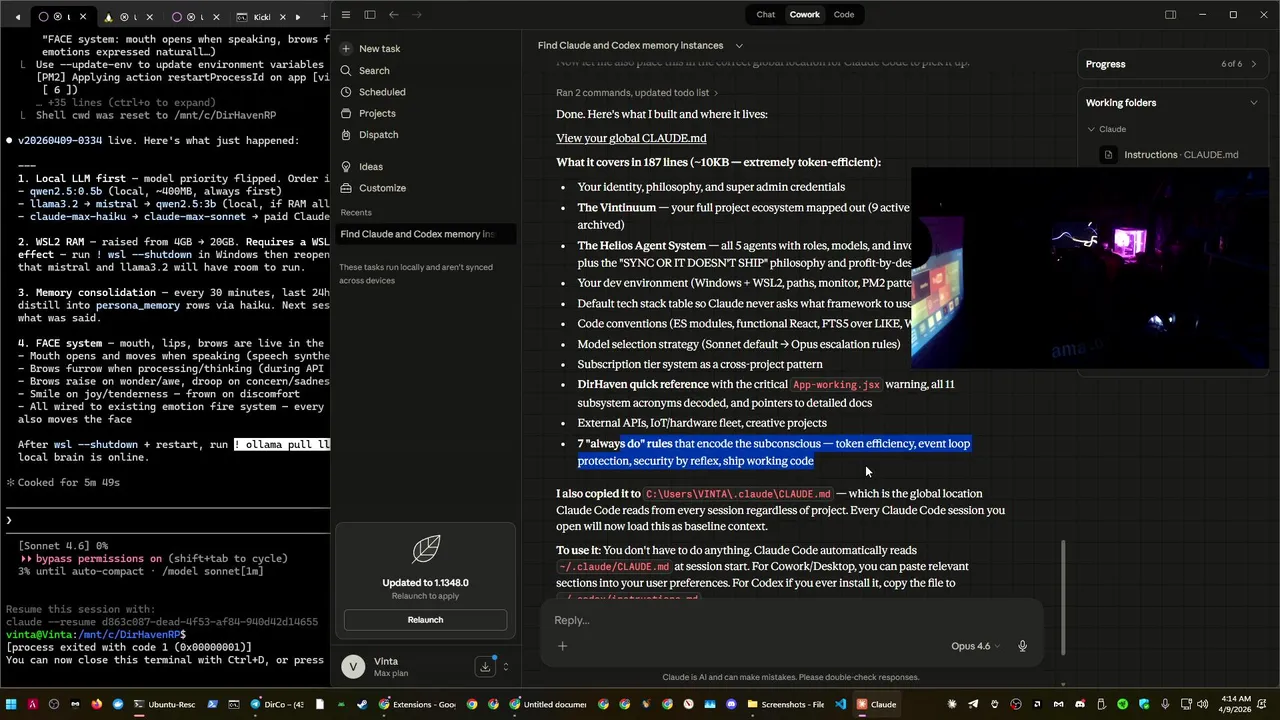Switch to the Cowork tab
Screen dimensions: 1280x720
click(805, 15)
